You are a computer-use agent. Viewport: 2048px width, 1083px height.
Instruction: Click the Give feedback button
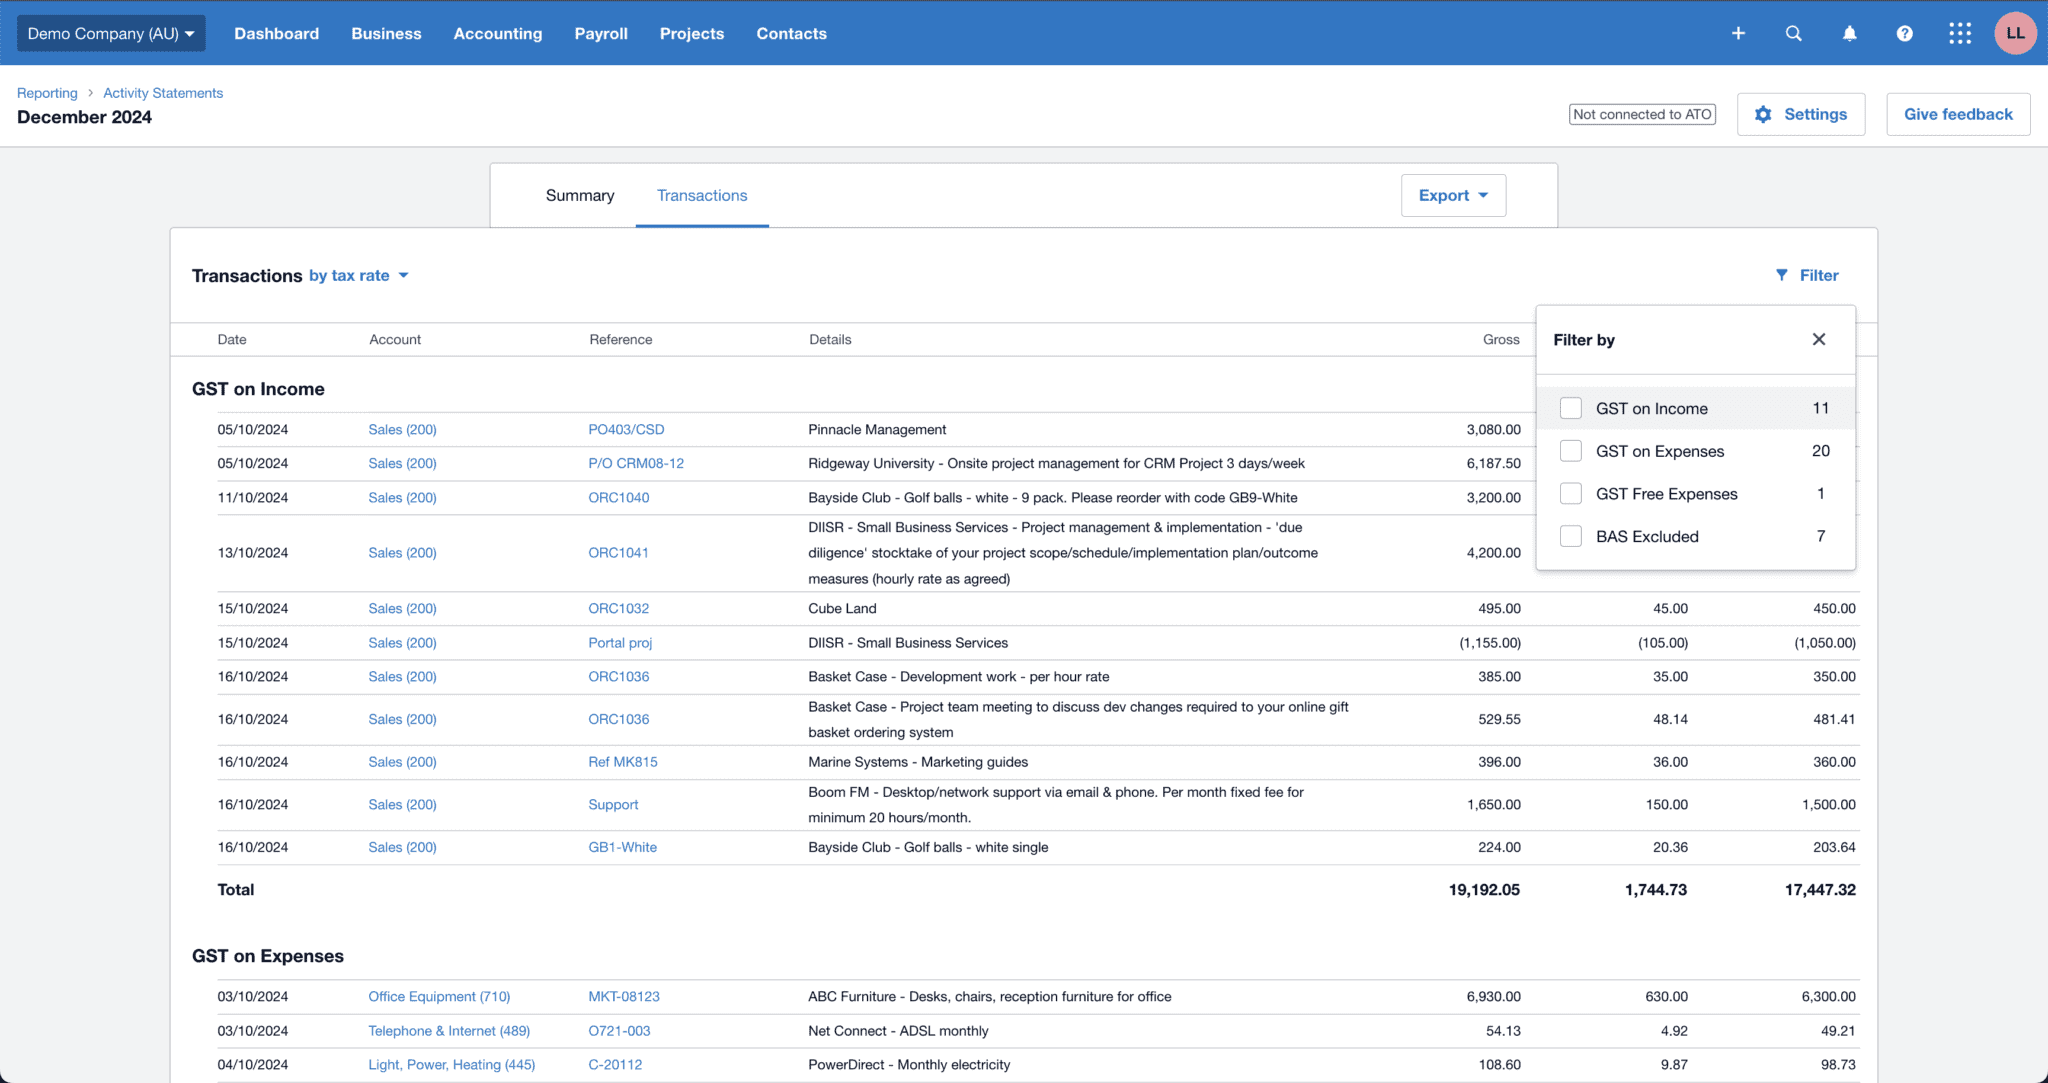tap(1957, 114)
